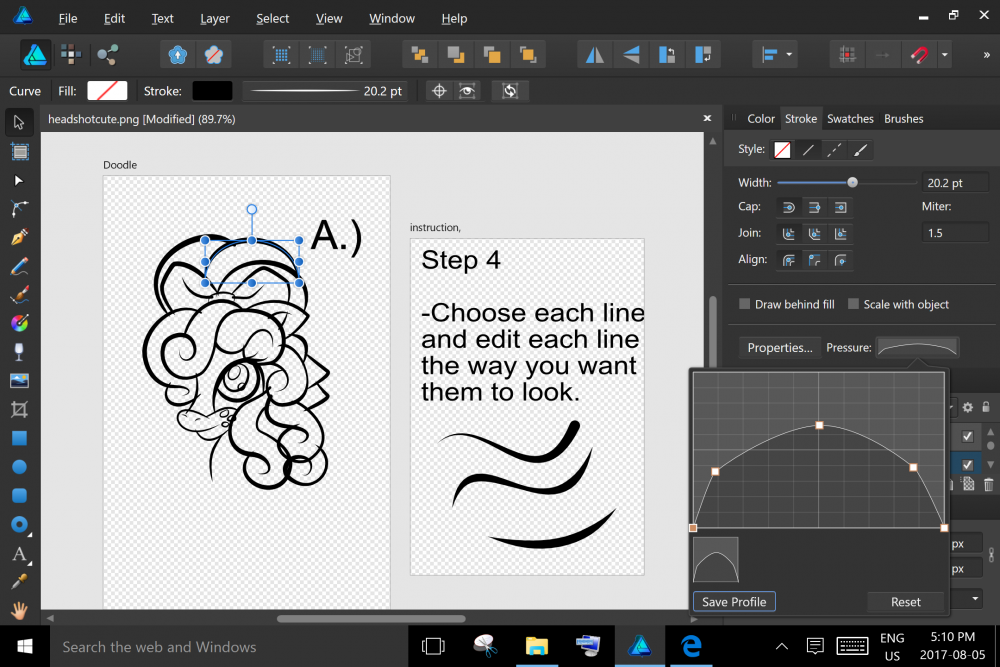1000x667 pixels.
Task: Select the Pencil tool
Action: pyautogui.click(x=19, y=267)
